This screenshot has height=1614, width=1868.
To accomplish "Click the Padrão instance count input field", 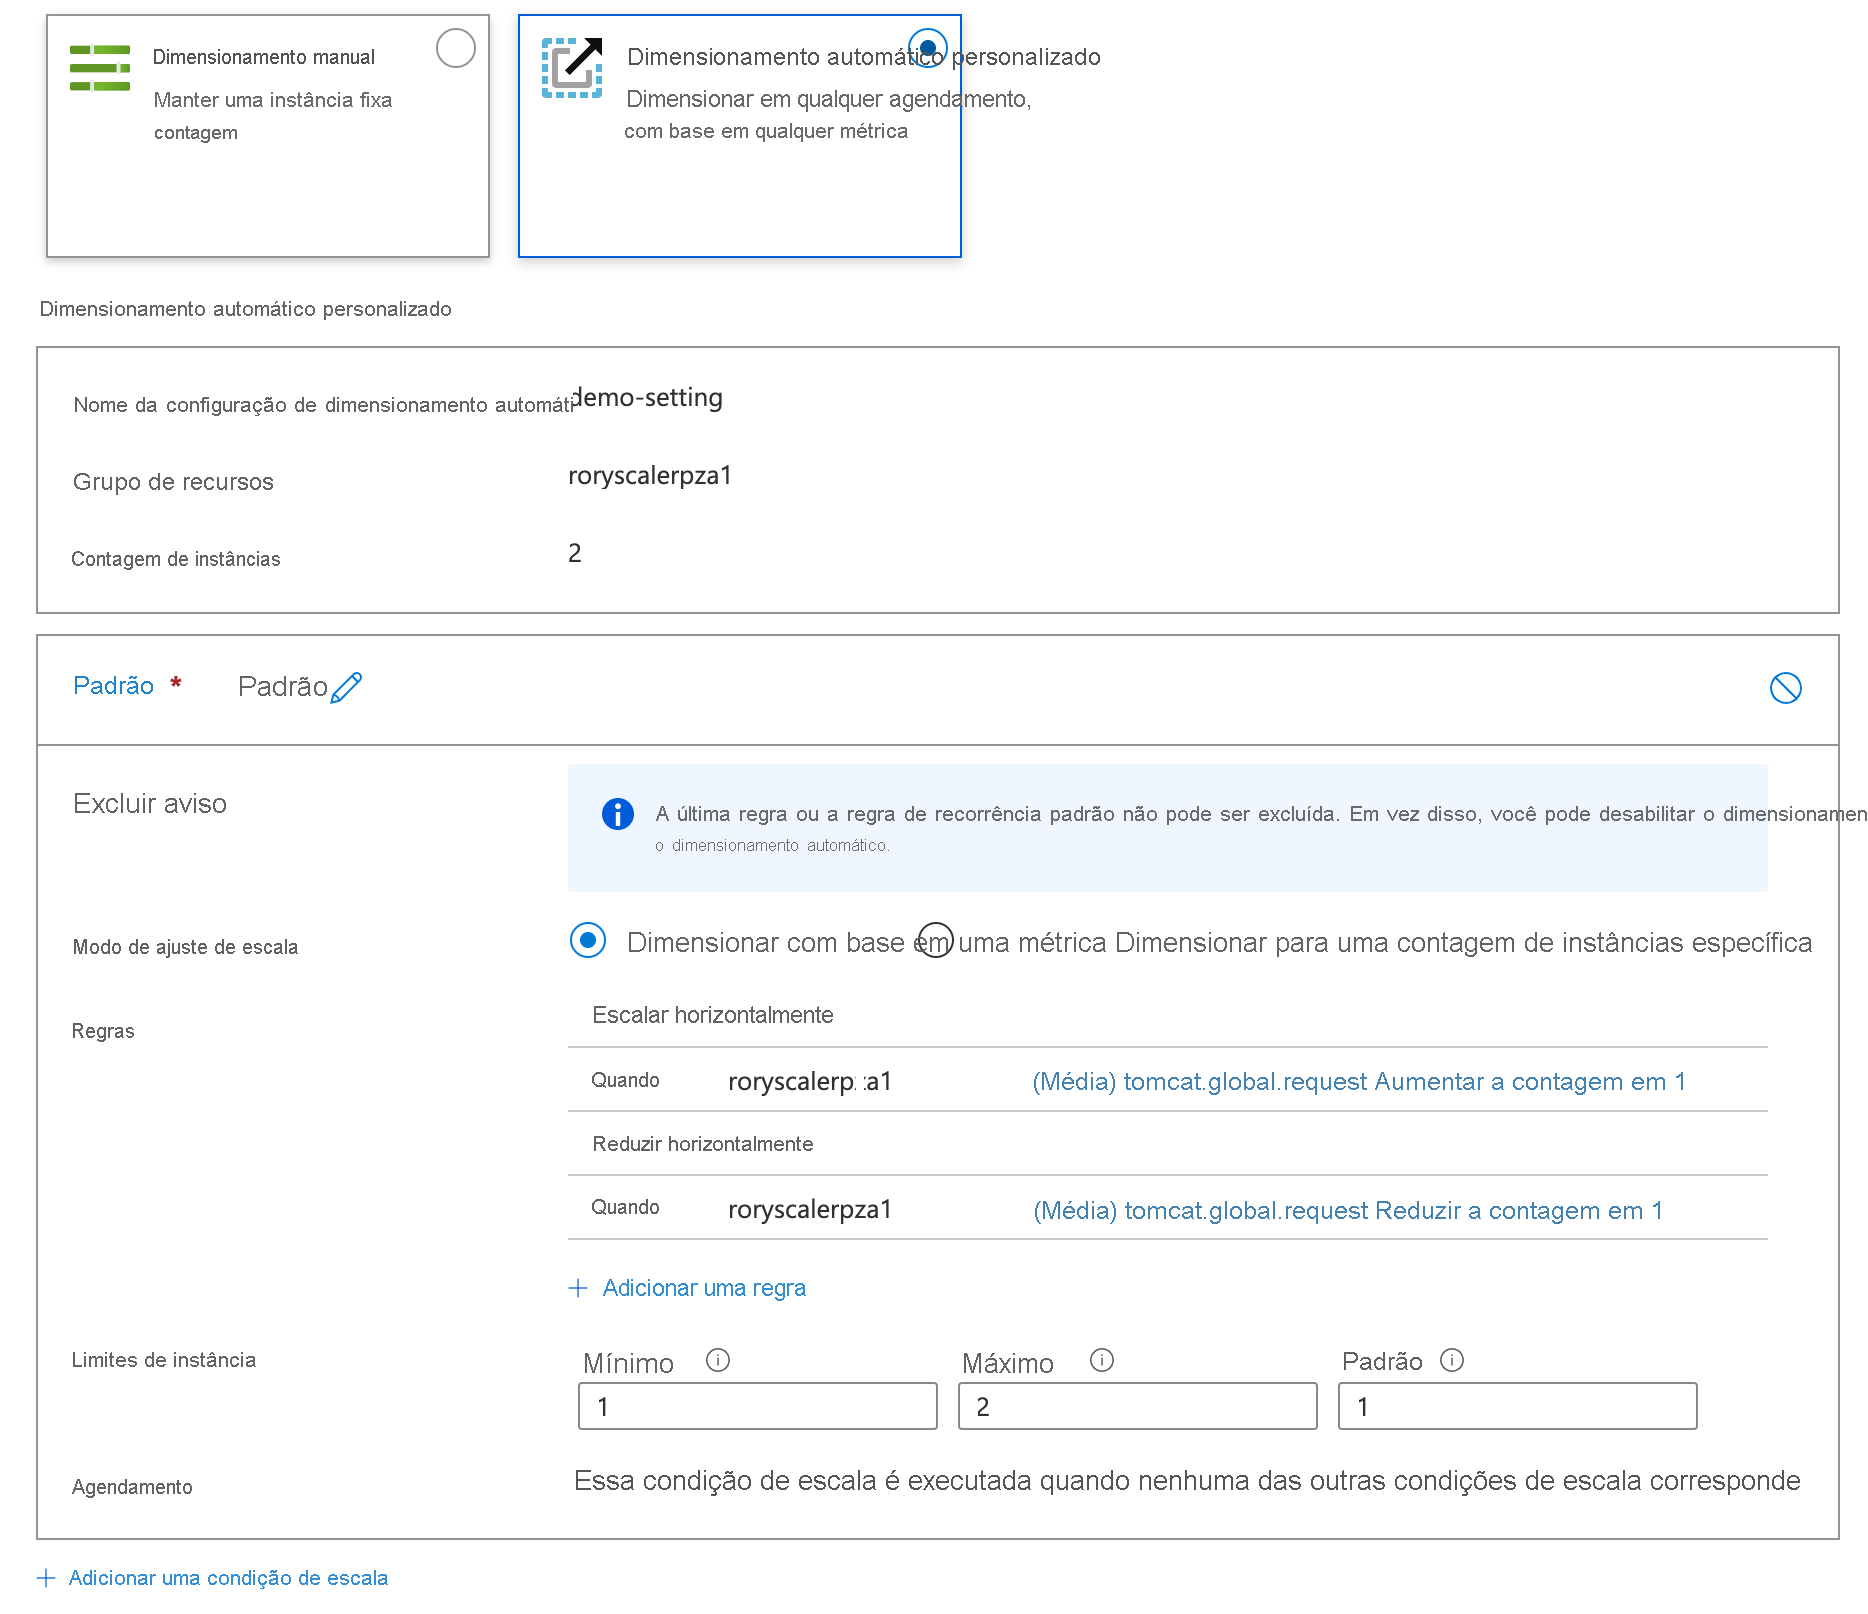I will coord(1517,1406).
